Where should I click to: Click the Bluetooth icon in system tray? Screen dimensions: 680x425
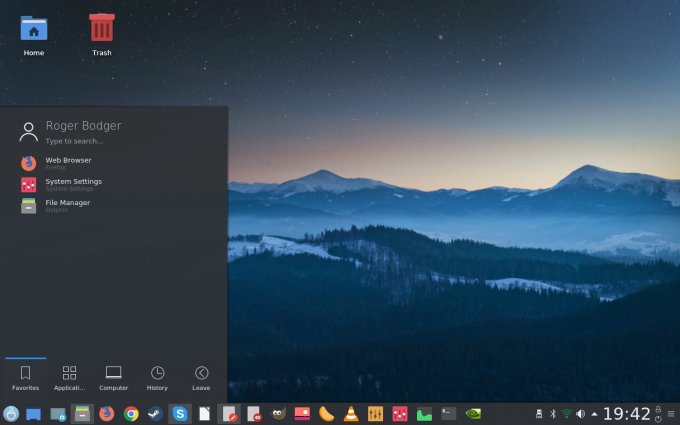(553, 413)
